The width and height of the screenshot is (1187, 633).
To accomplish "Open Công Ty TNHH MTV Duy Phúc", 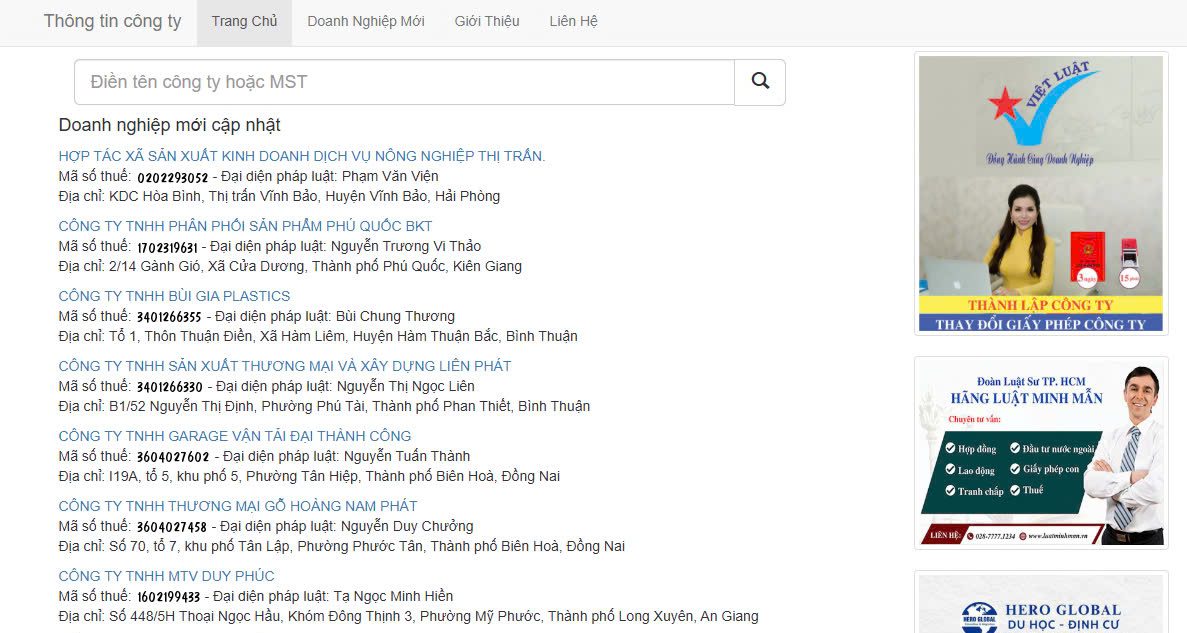I will [x=166, y=576].
